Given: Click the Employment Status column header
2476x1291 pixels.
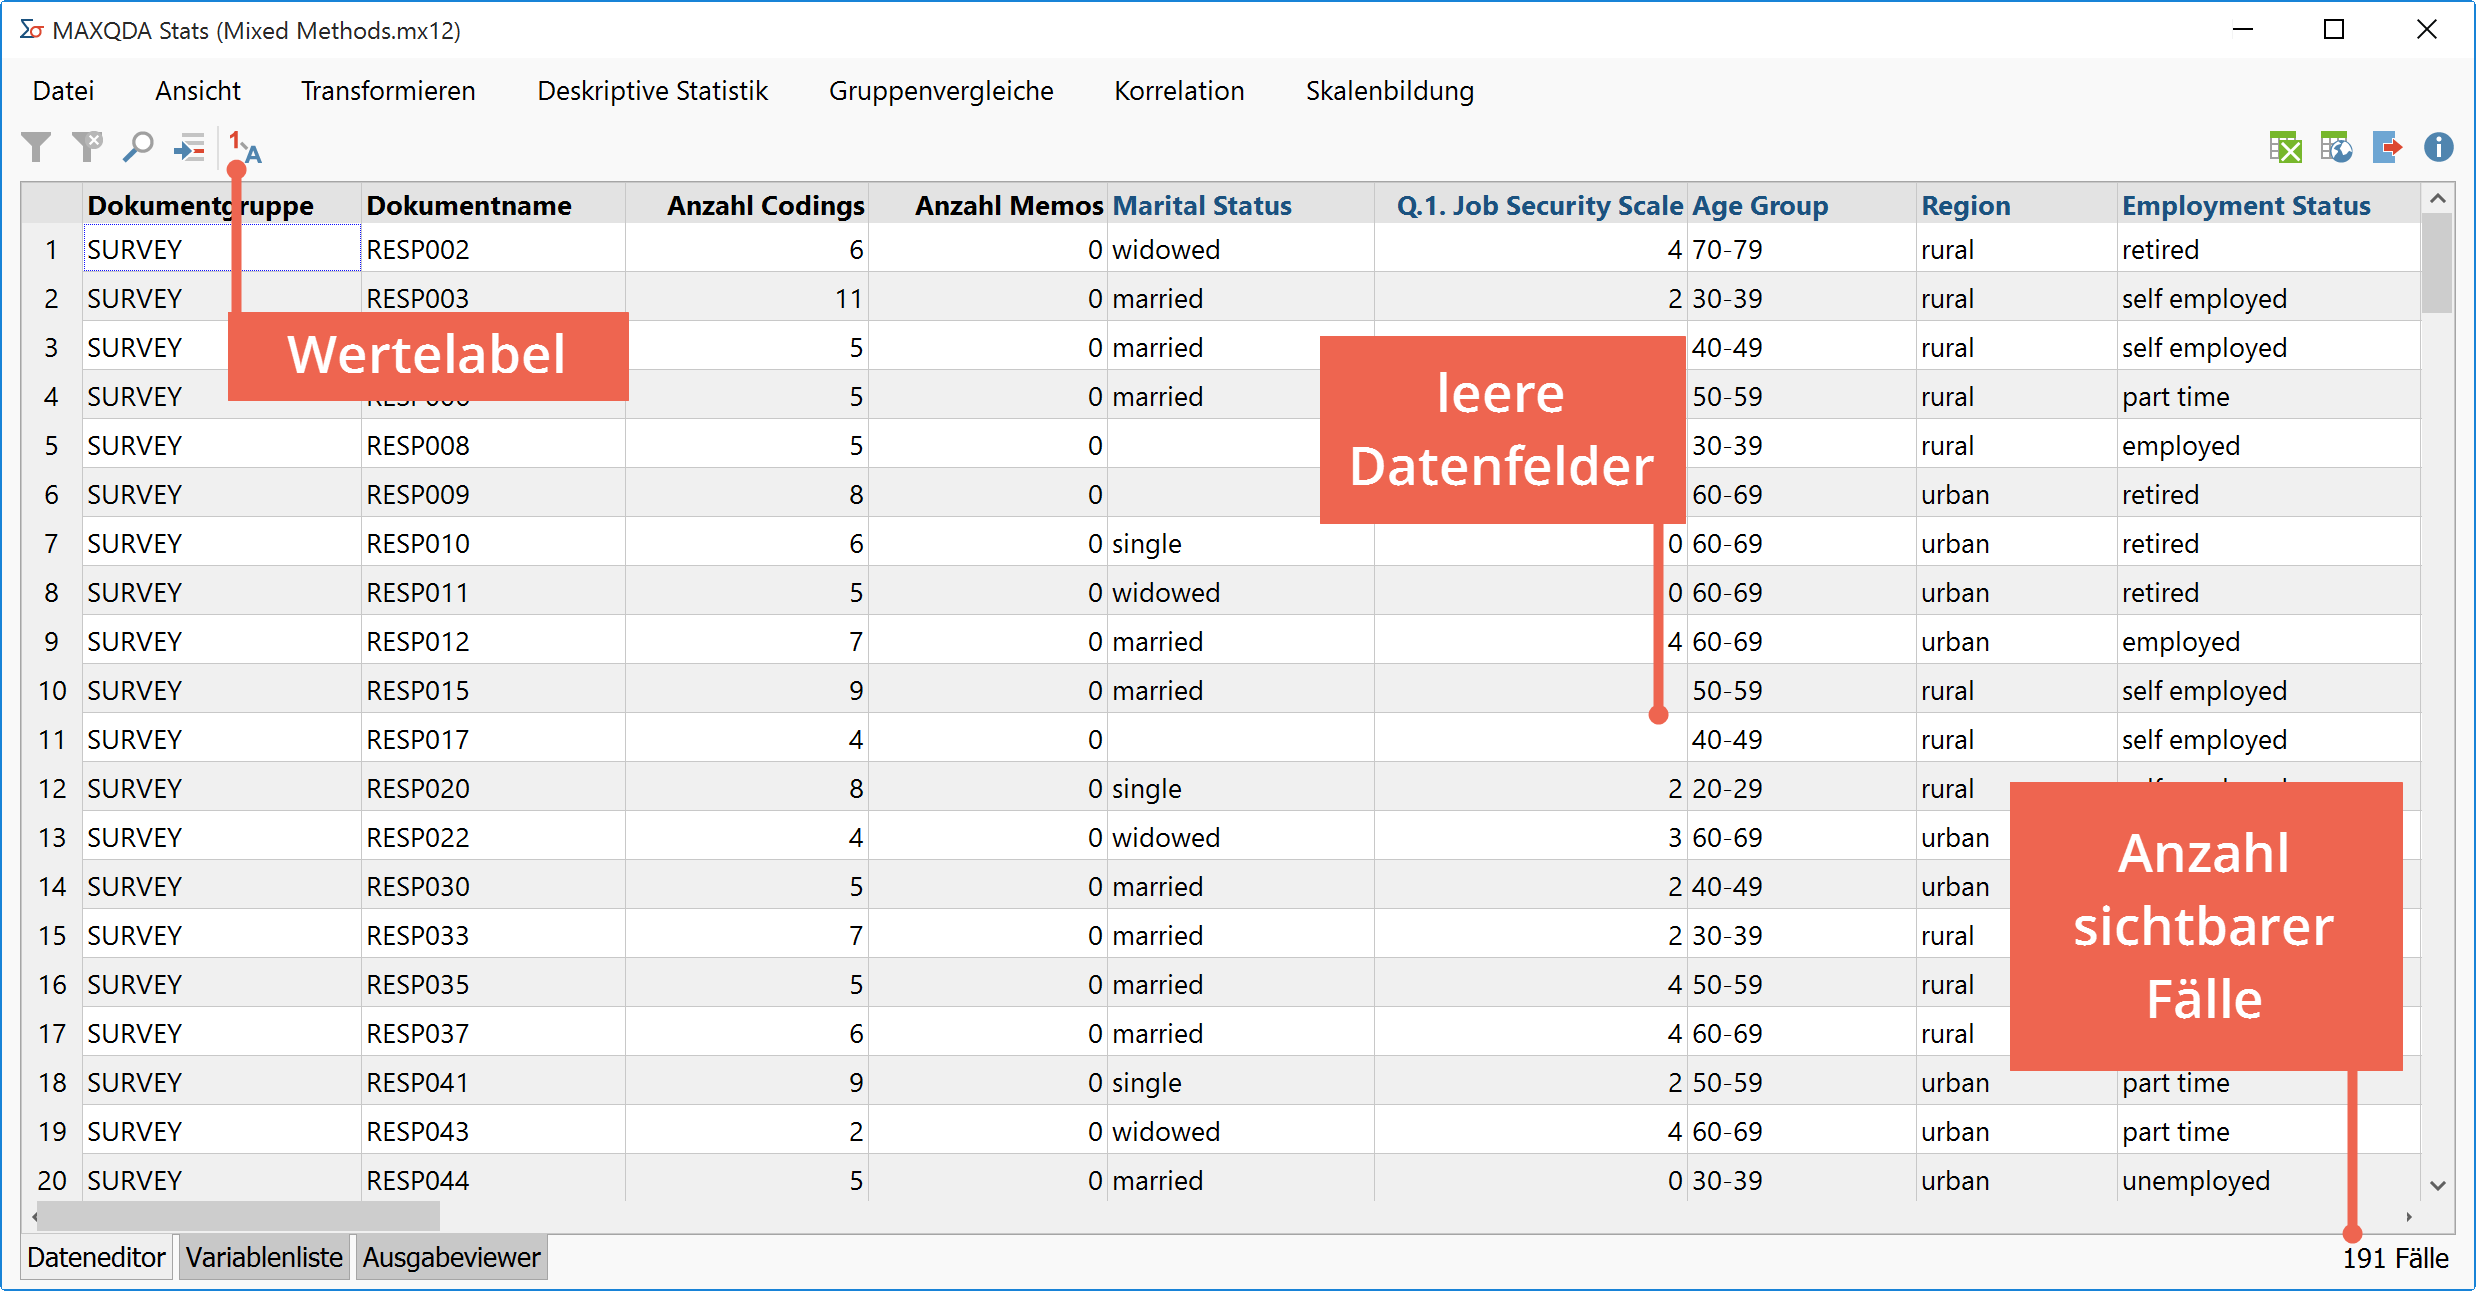Looking at the screenshot, I should pos(2269,205).
